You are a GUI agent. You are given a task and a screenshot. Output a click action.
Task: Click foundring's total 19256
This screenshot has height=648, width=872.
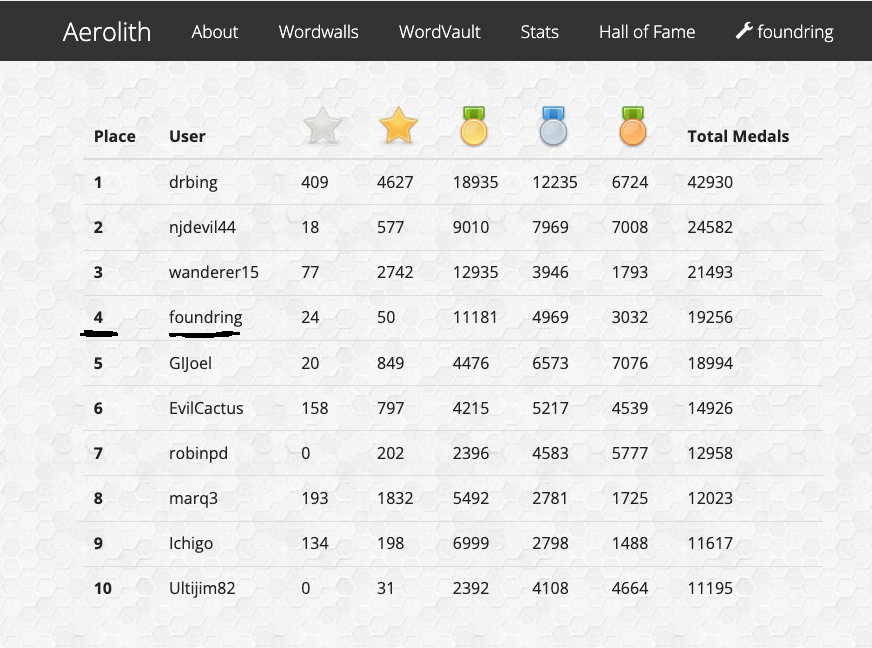(x=710, y=318)
